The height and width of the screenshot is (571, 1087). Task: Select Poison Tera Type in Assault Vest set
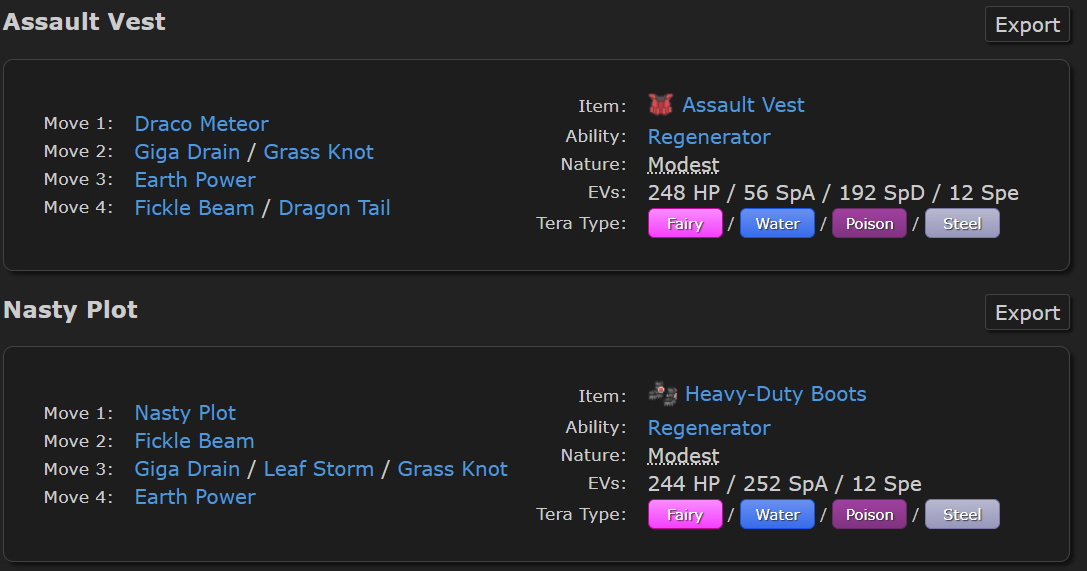point(869,224)
